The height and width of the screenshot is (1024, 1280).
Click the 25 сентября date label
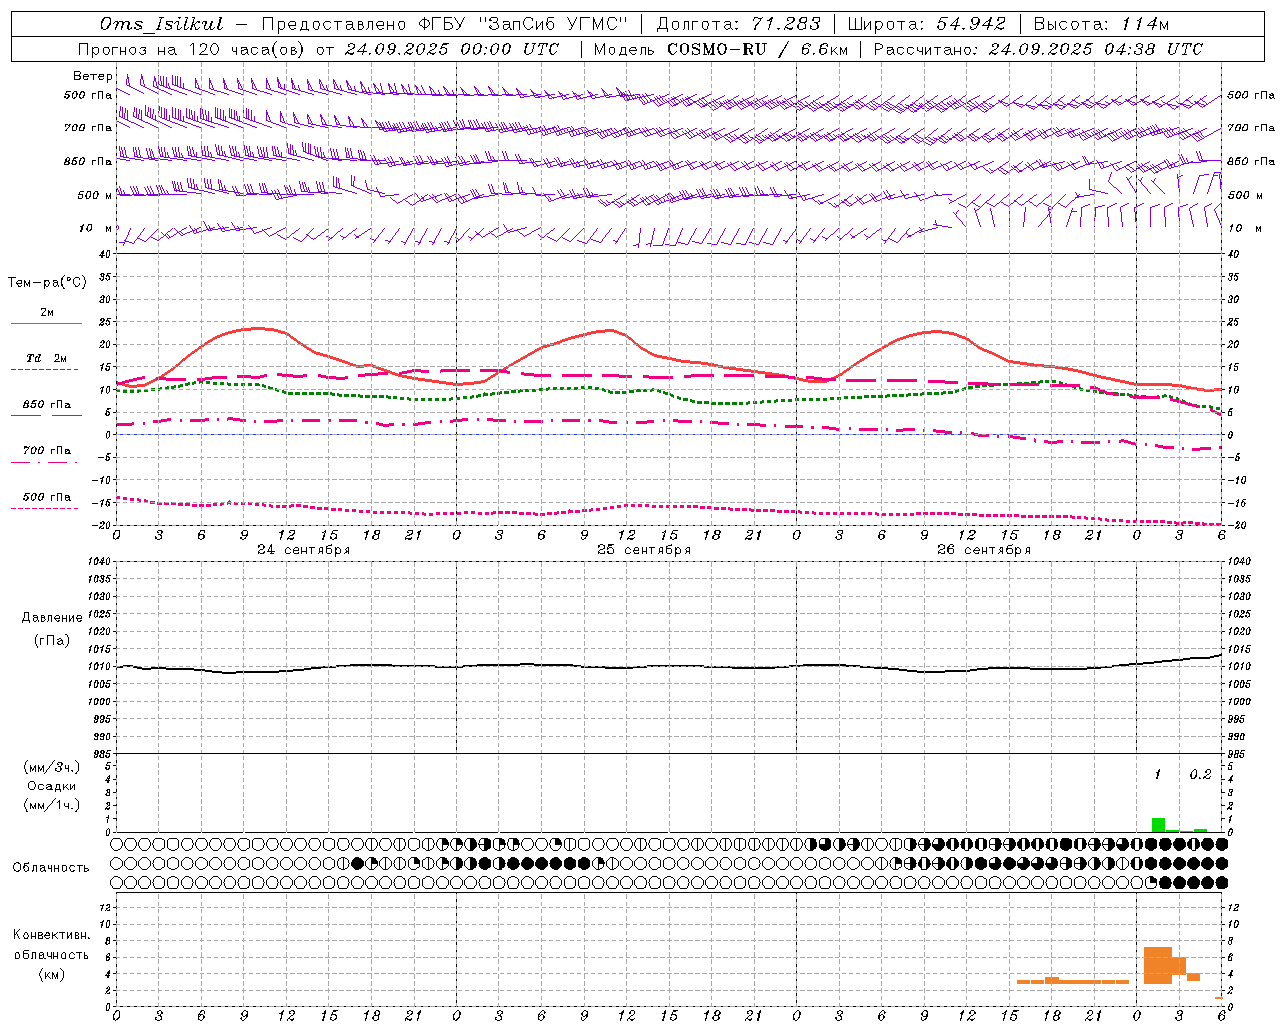coord(644,550)
